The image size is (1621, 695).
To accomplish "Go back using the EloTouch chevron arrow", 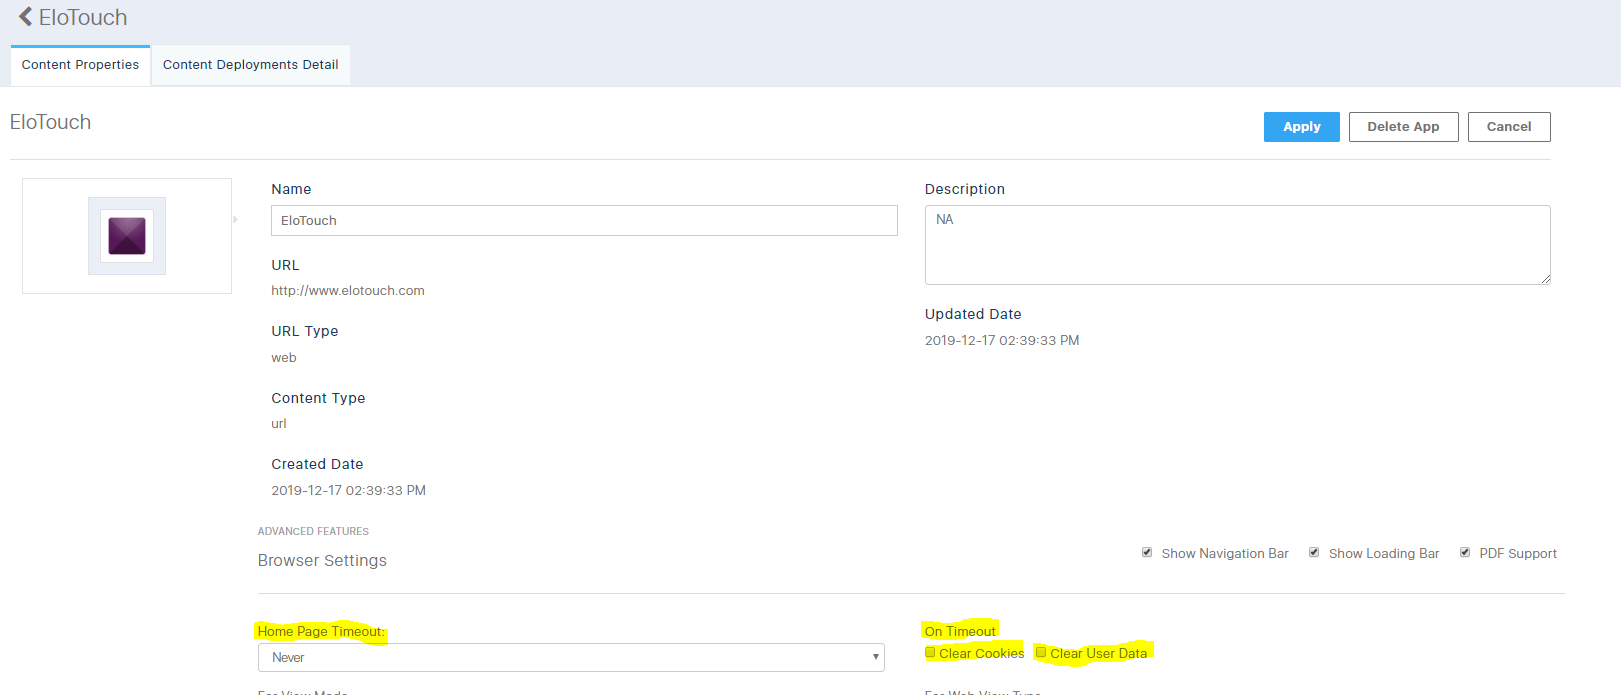I will tap(26, 17).
